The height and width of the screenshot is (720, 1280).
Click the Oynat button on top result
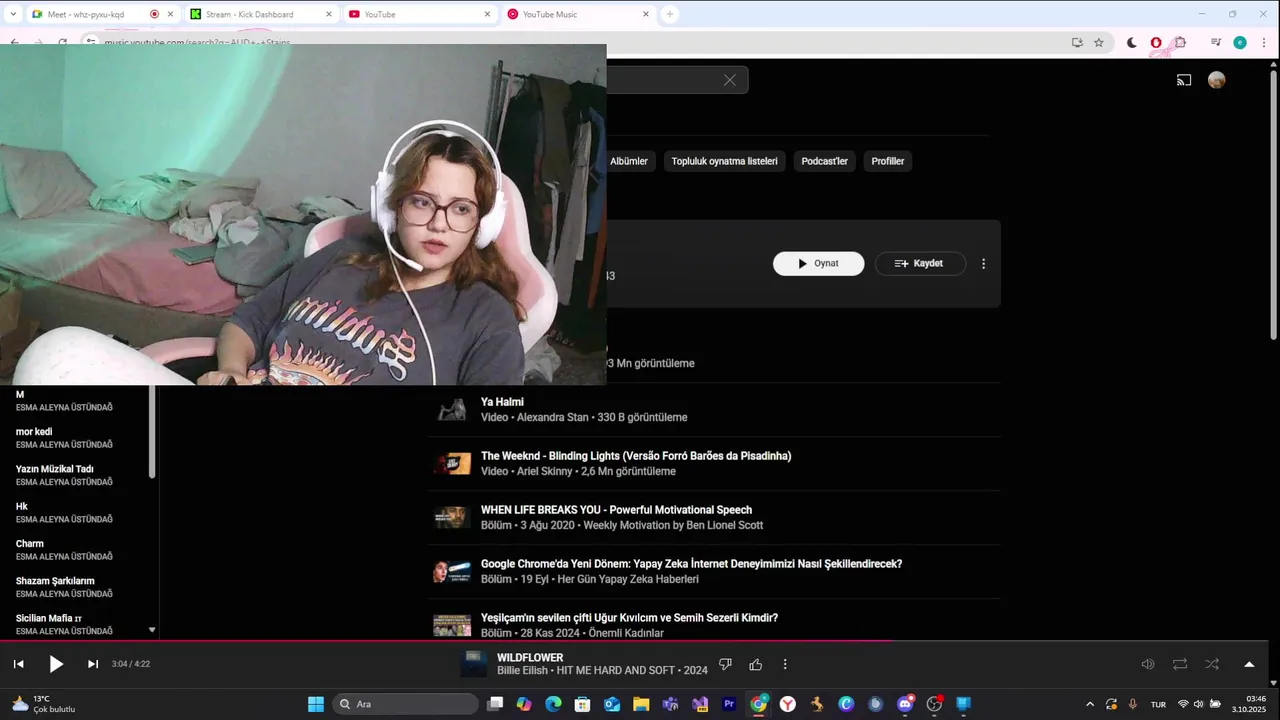click(x=818, y=263)
